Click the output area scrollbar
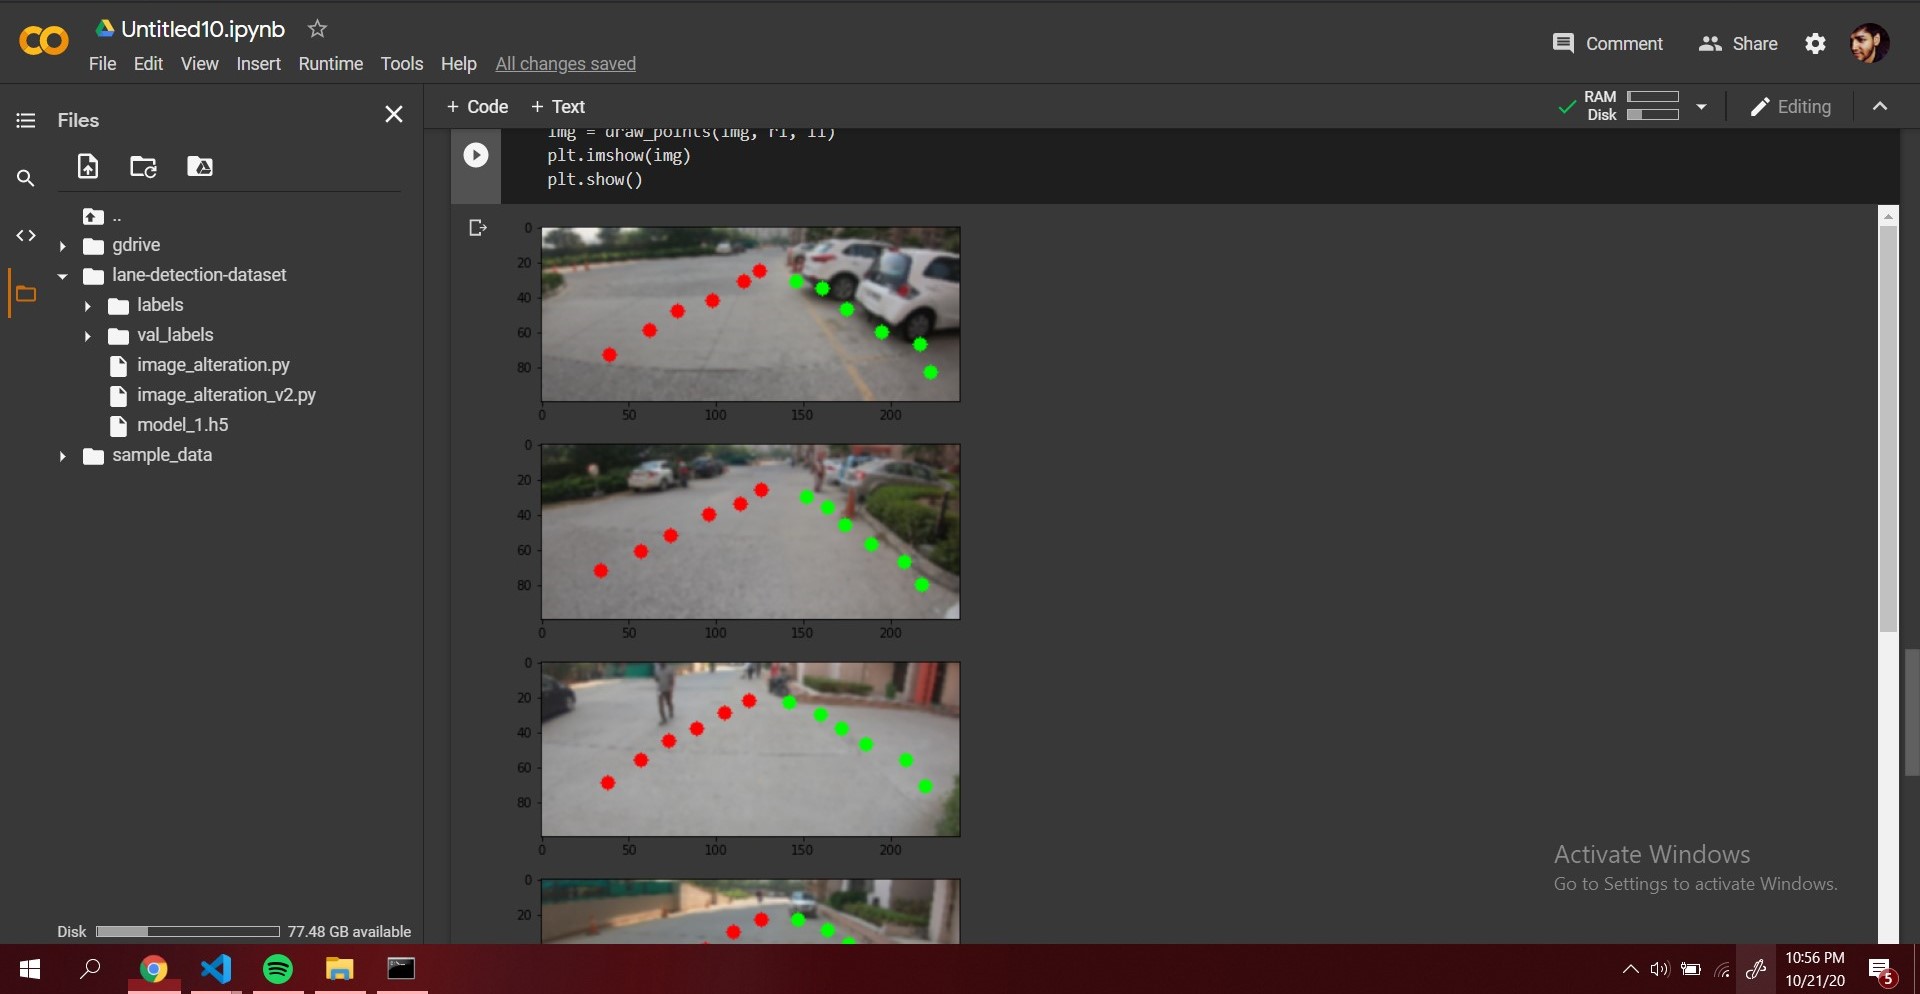The image size is (1920, 994). [x=1888, y=430]
